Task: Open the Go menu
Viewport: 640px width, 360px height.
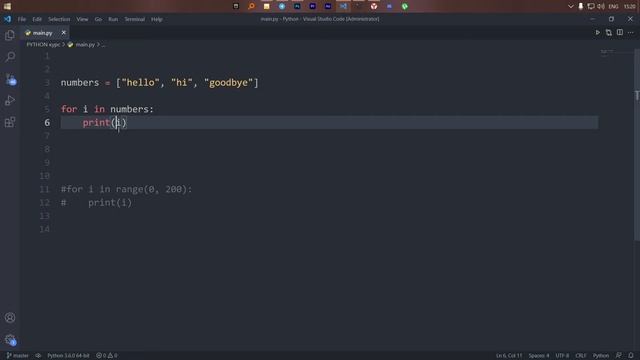Action: 98,19
